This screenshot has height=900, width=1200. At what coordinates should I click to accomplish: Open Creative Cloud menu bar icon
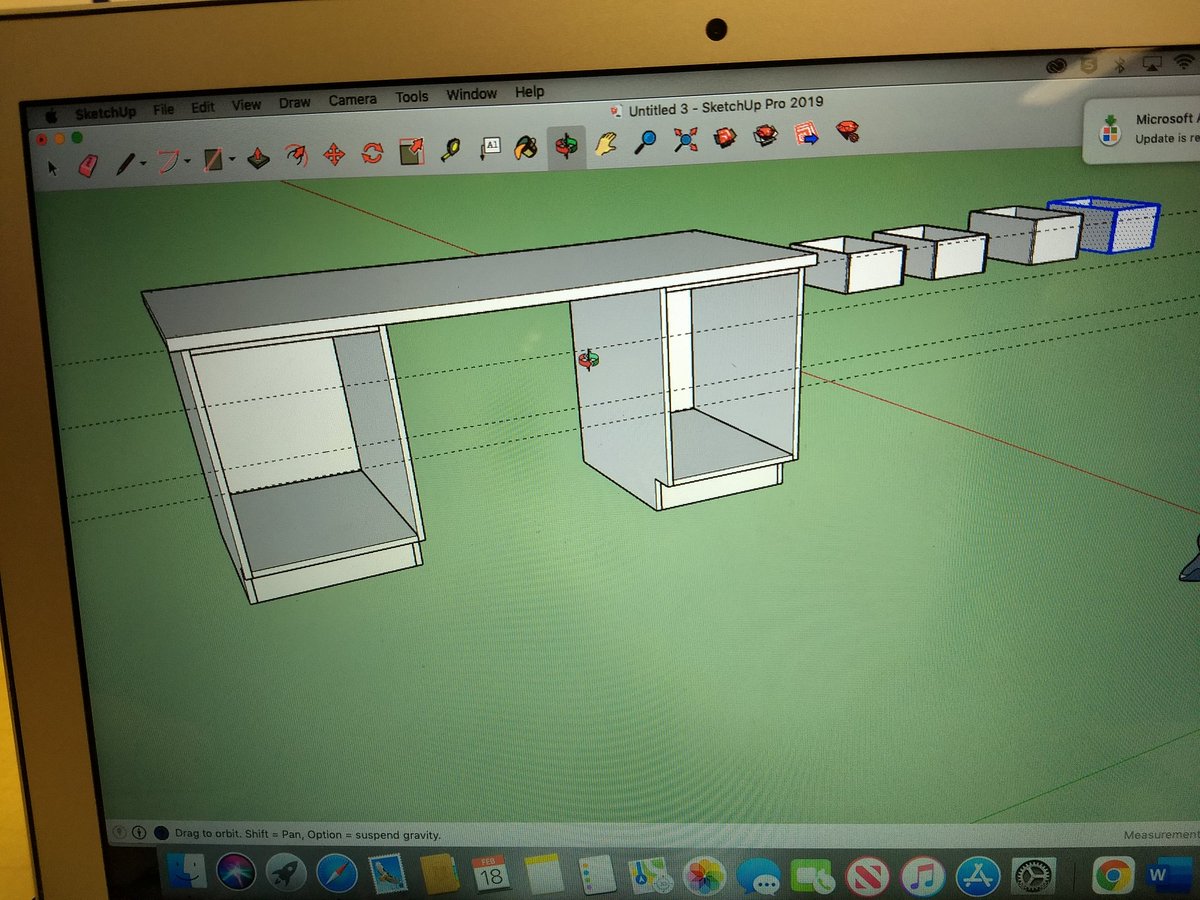tap(1056, 65)
